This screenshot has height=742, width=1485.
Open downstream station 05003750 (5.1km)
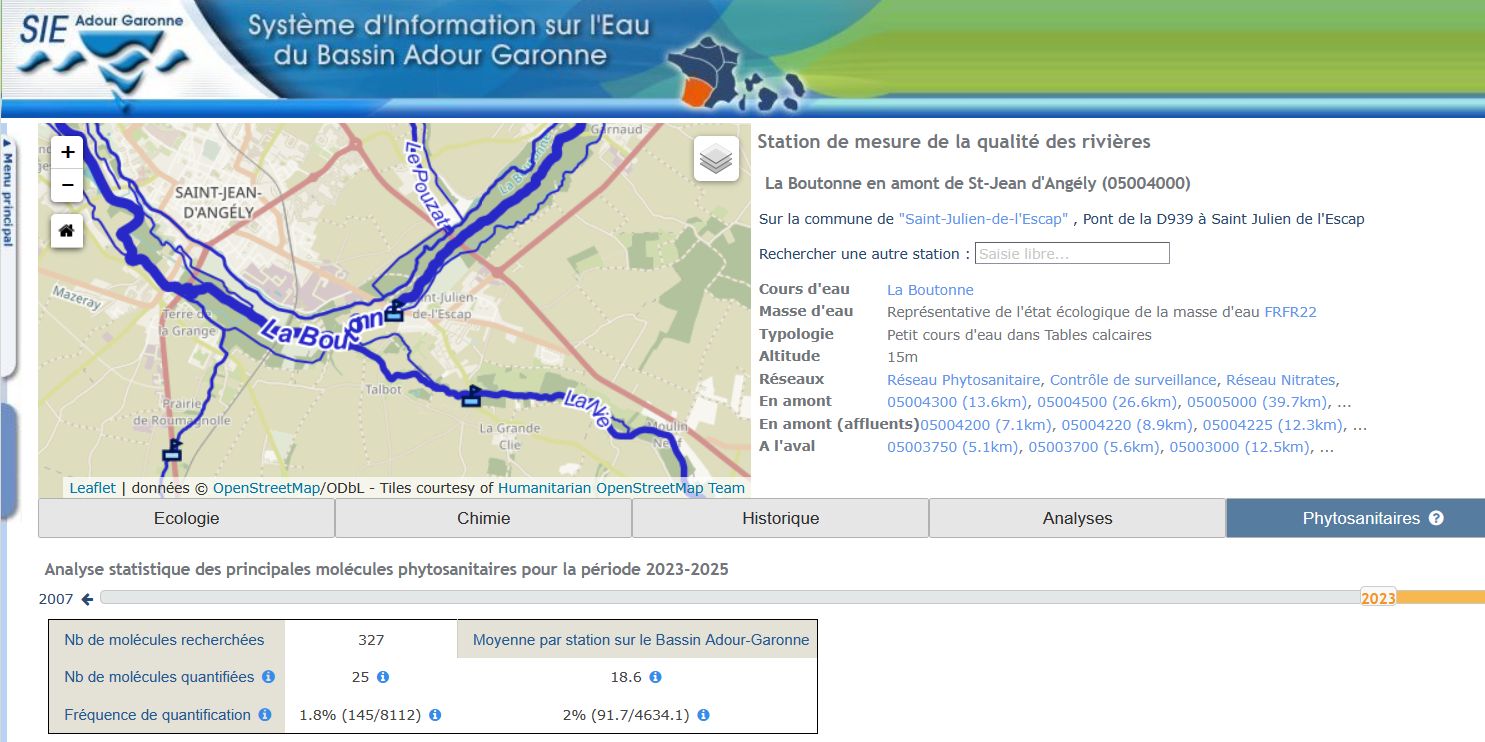point(953,447)
